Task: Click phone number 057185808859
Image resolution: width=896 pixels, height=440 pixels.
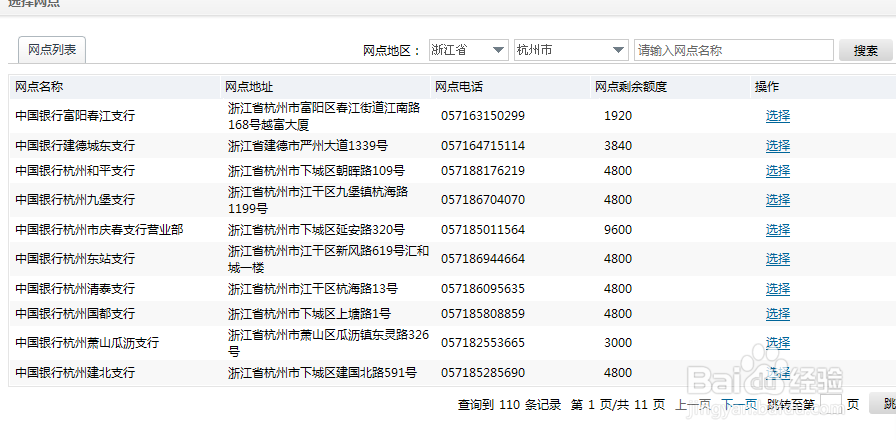Action: [483, 314]
